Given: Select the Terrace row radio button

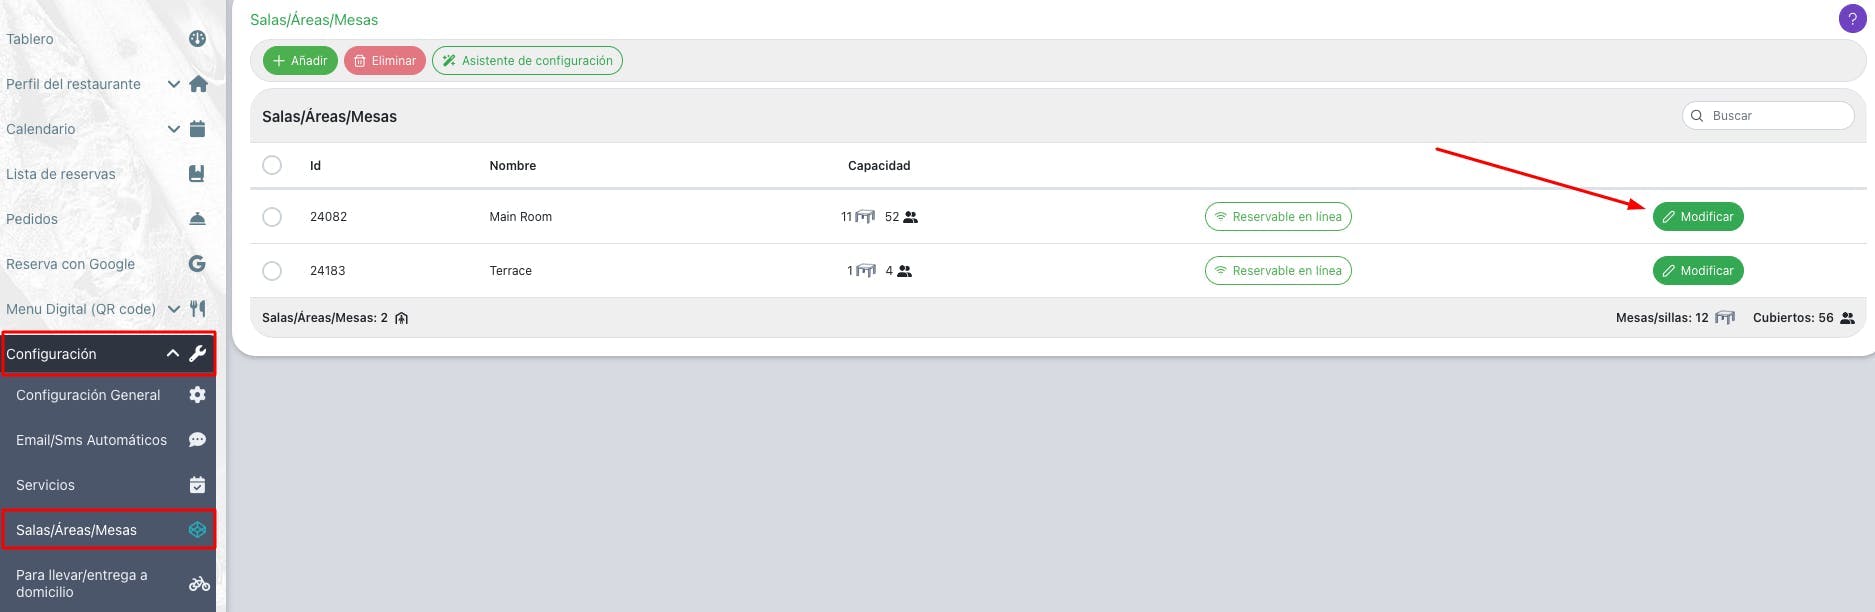Looking at the screenshot, I should (272, 271).
